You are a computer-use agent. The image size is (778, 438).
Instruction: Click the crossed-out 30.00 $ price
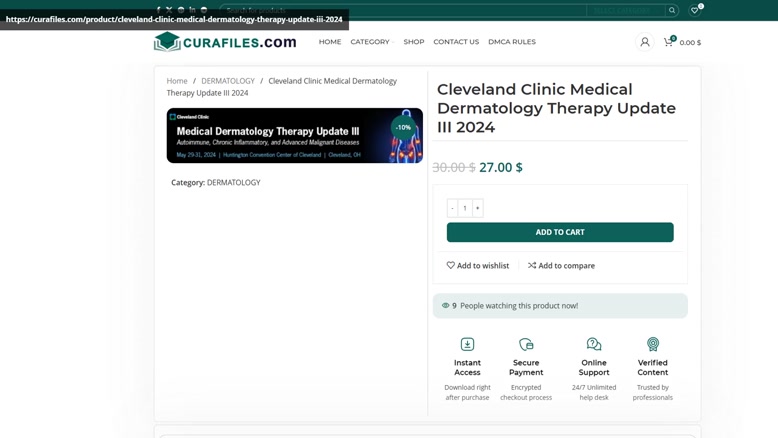point(454,167)
